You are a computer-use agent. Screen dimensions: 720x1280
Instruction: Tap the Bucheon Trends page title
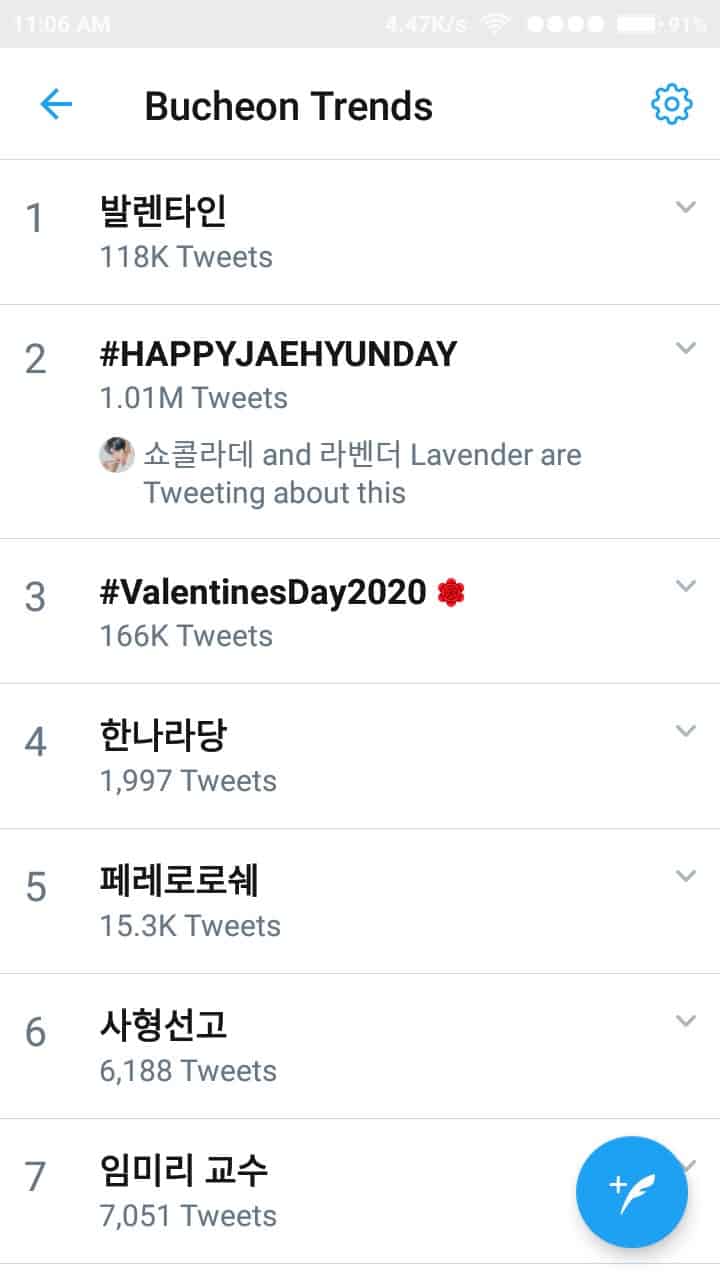[288, 106]
